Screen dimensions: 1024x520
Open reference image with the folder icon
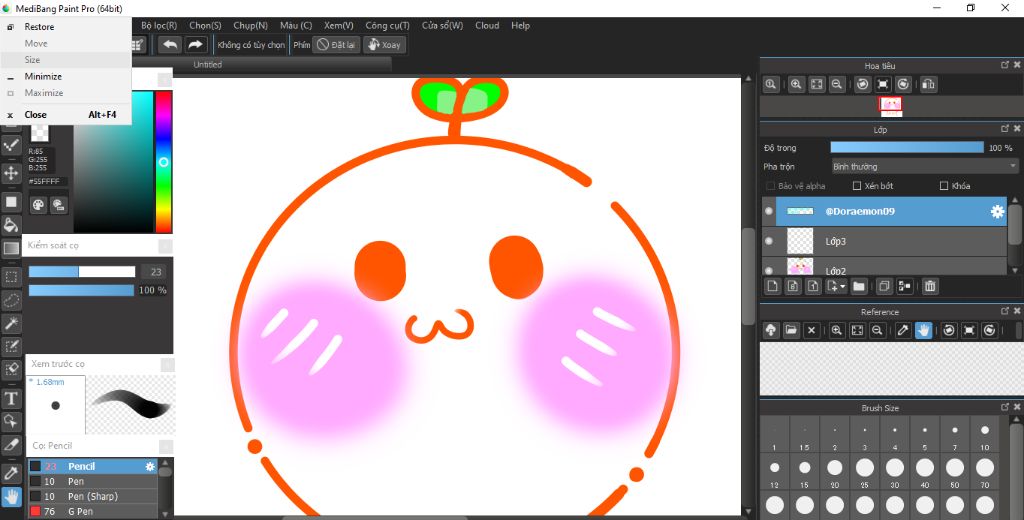click(791, 330)
